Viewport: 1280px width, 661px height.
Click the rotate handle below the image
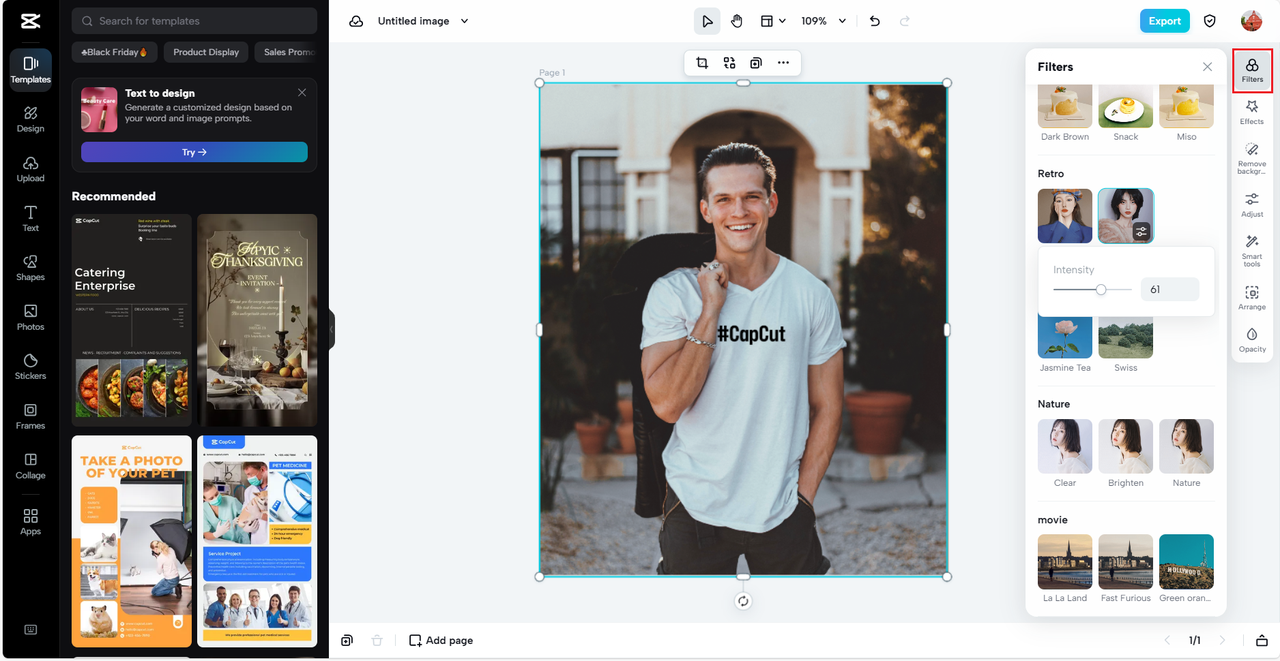click(743, 601)
